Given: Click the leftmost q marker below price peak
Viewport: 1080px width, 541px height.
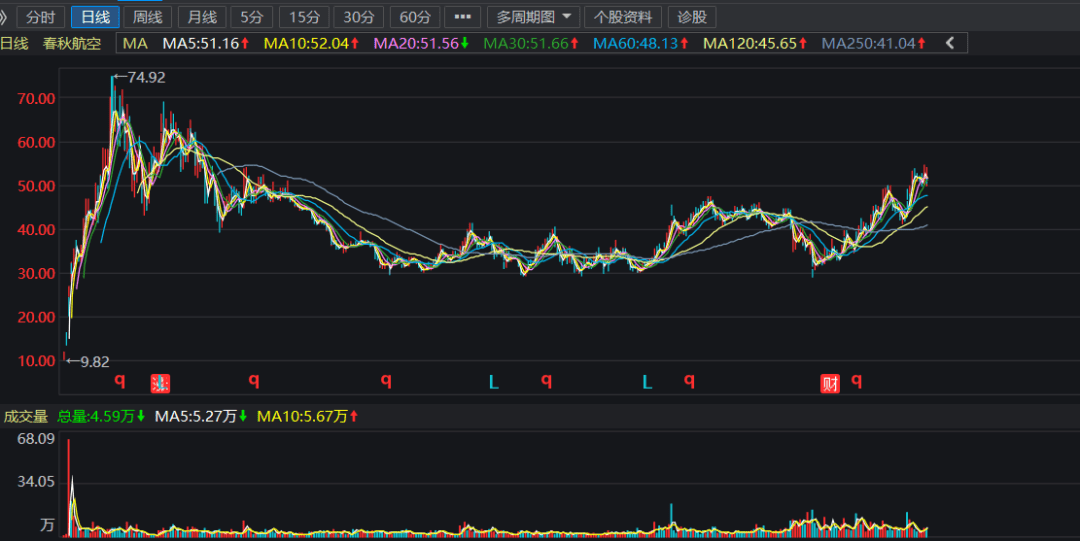Looking at the screenshot, I should [119, 380].
